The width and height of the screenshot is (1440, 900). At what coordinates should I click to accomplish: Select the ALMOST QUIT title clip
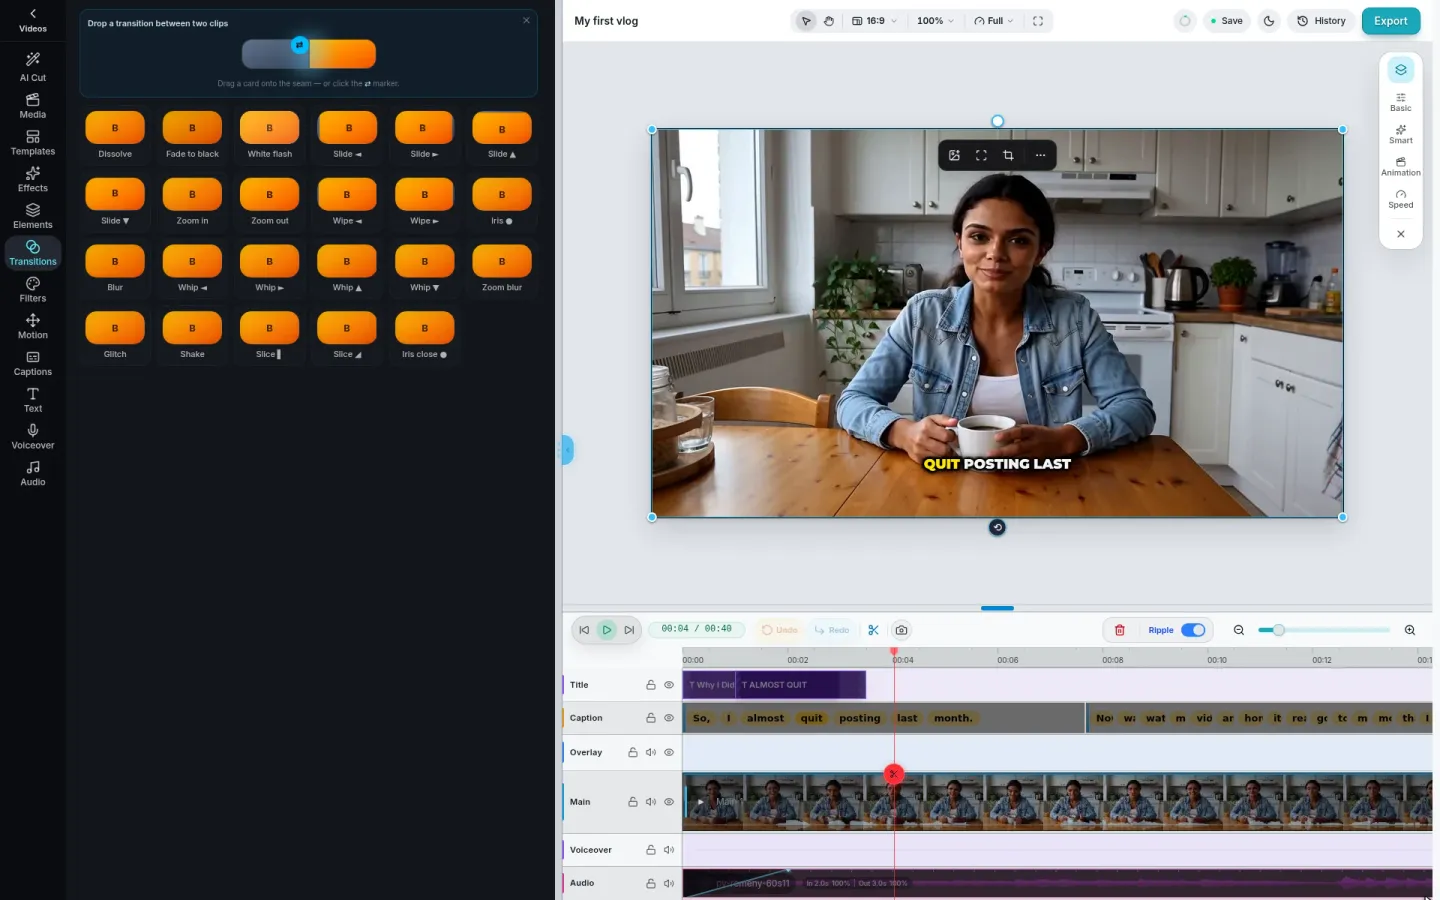click(x=801, y=685)
